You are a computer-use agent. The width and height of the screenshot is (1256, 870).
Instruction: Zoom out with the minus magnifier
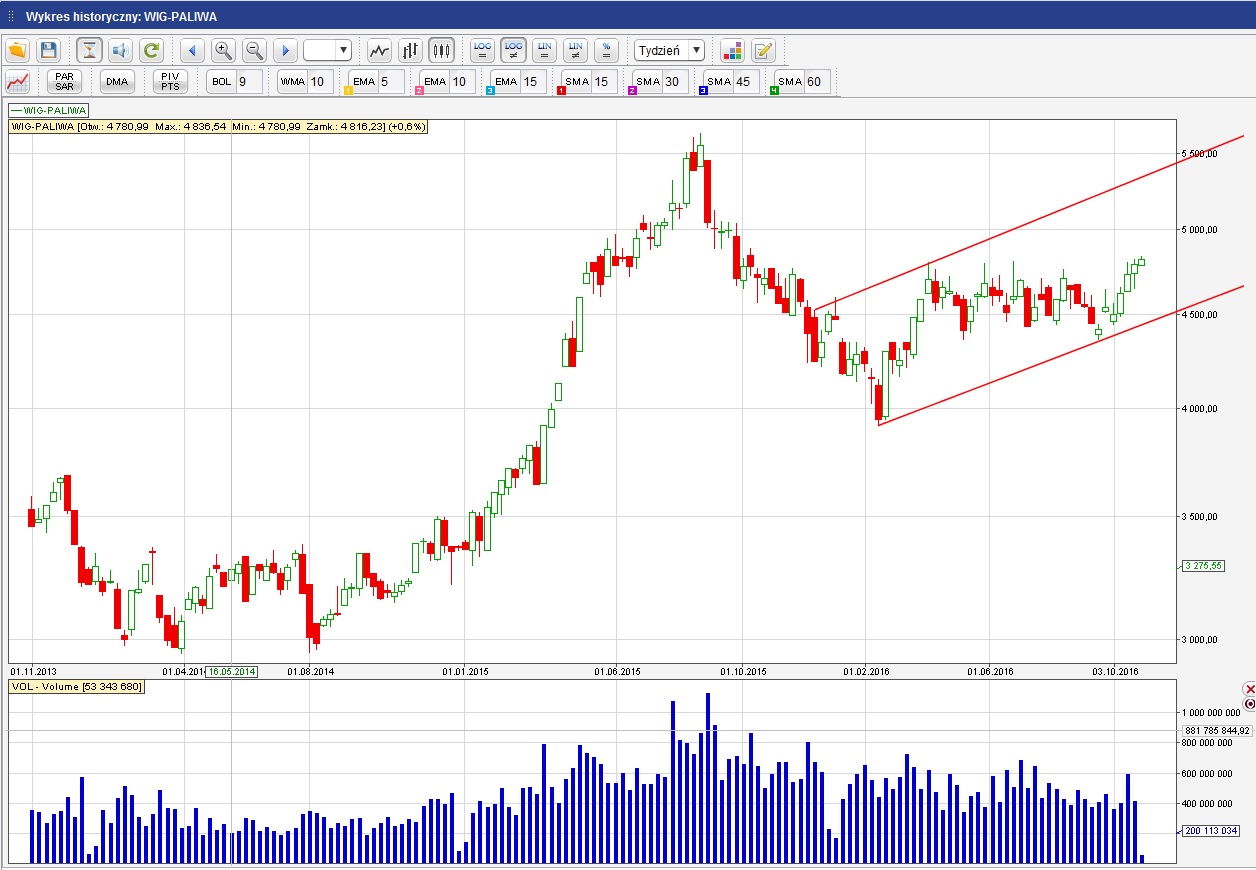pyautogui.click(x=254, y=50)
